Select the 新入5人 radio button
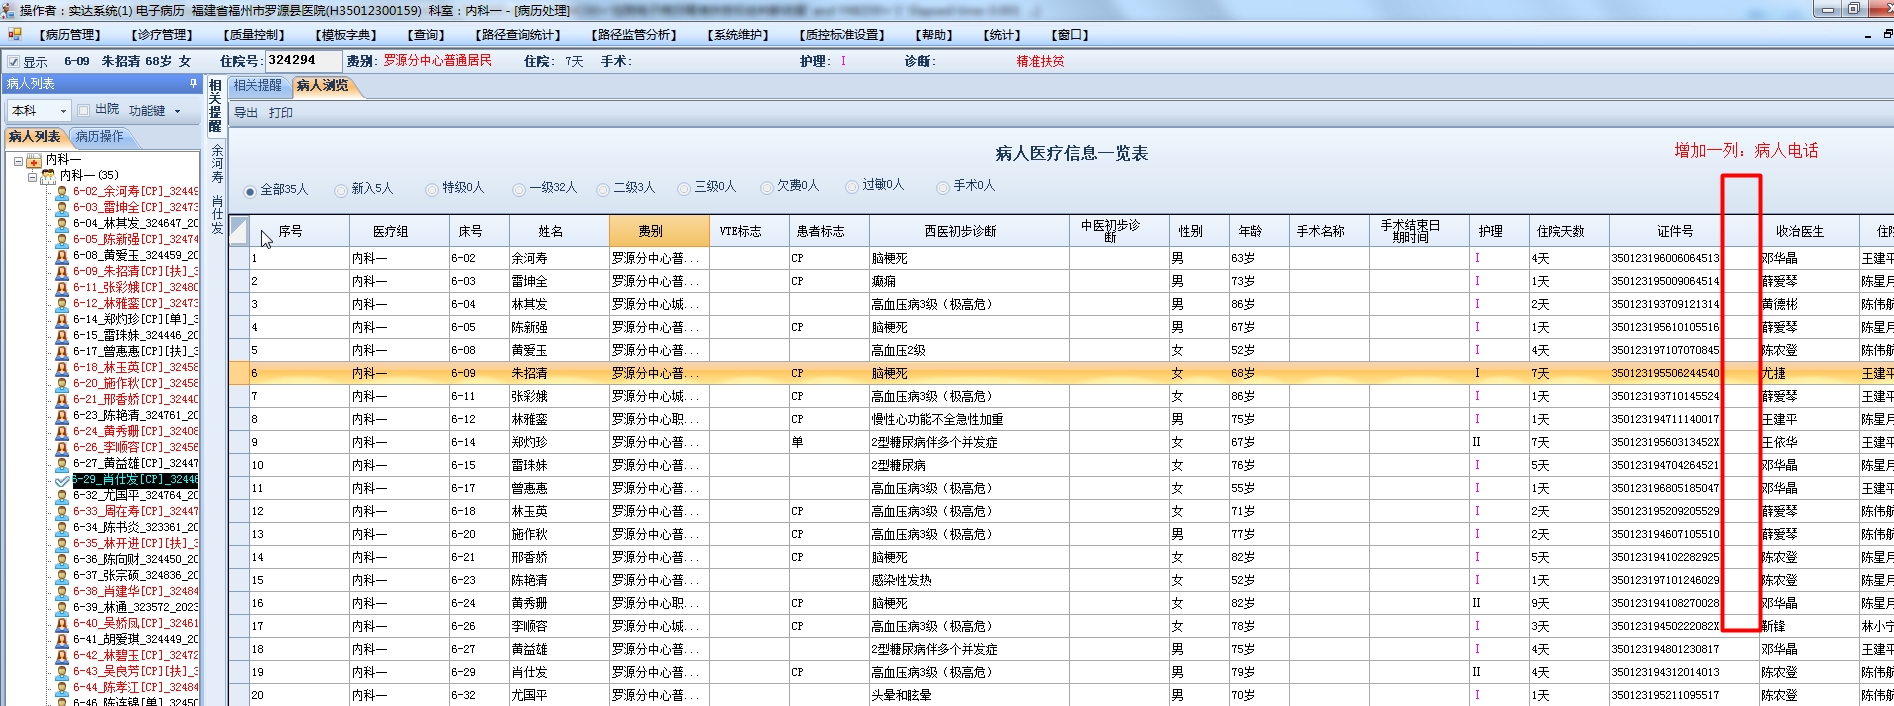Screen dimensions: 1894x706 (341, 190)
